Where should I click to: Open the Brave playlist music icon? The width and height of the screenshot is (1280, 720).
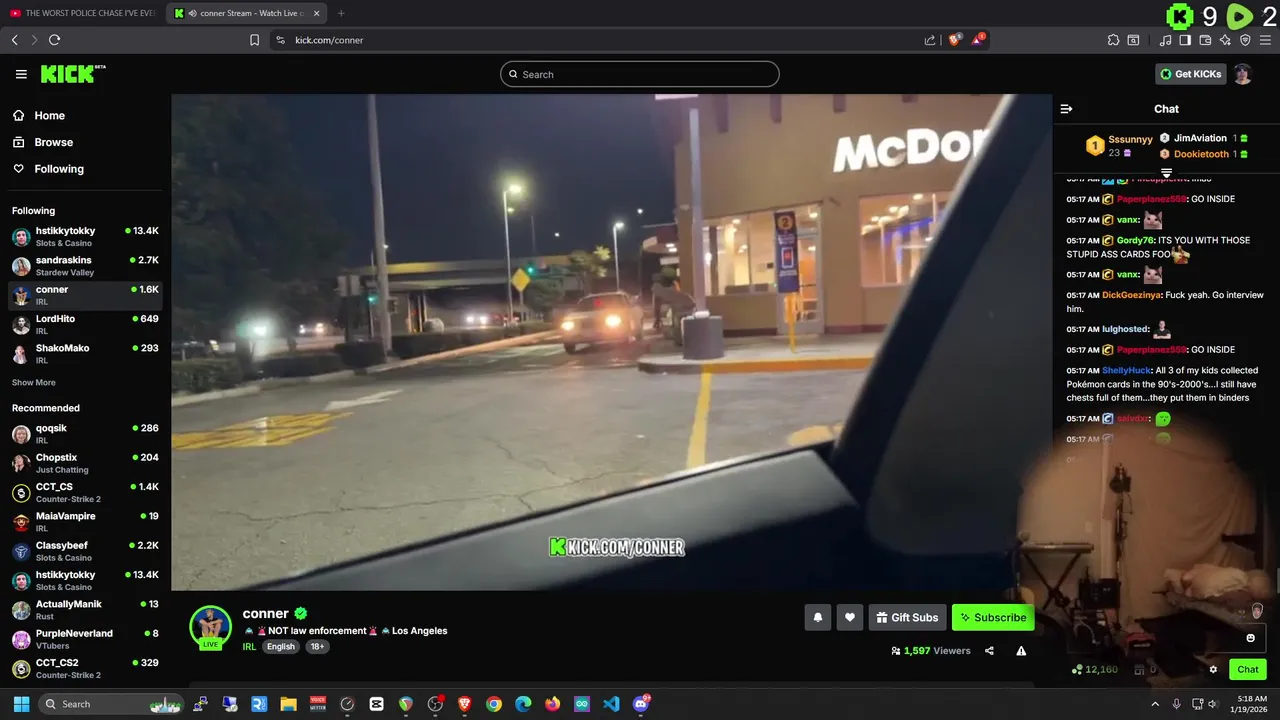(x=1166, y=40)
